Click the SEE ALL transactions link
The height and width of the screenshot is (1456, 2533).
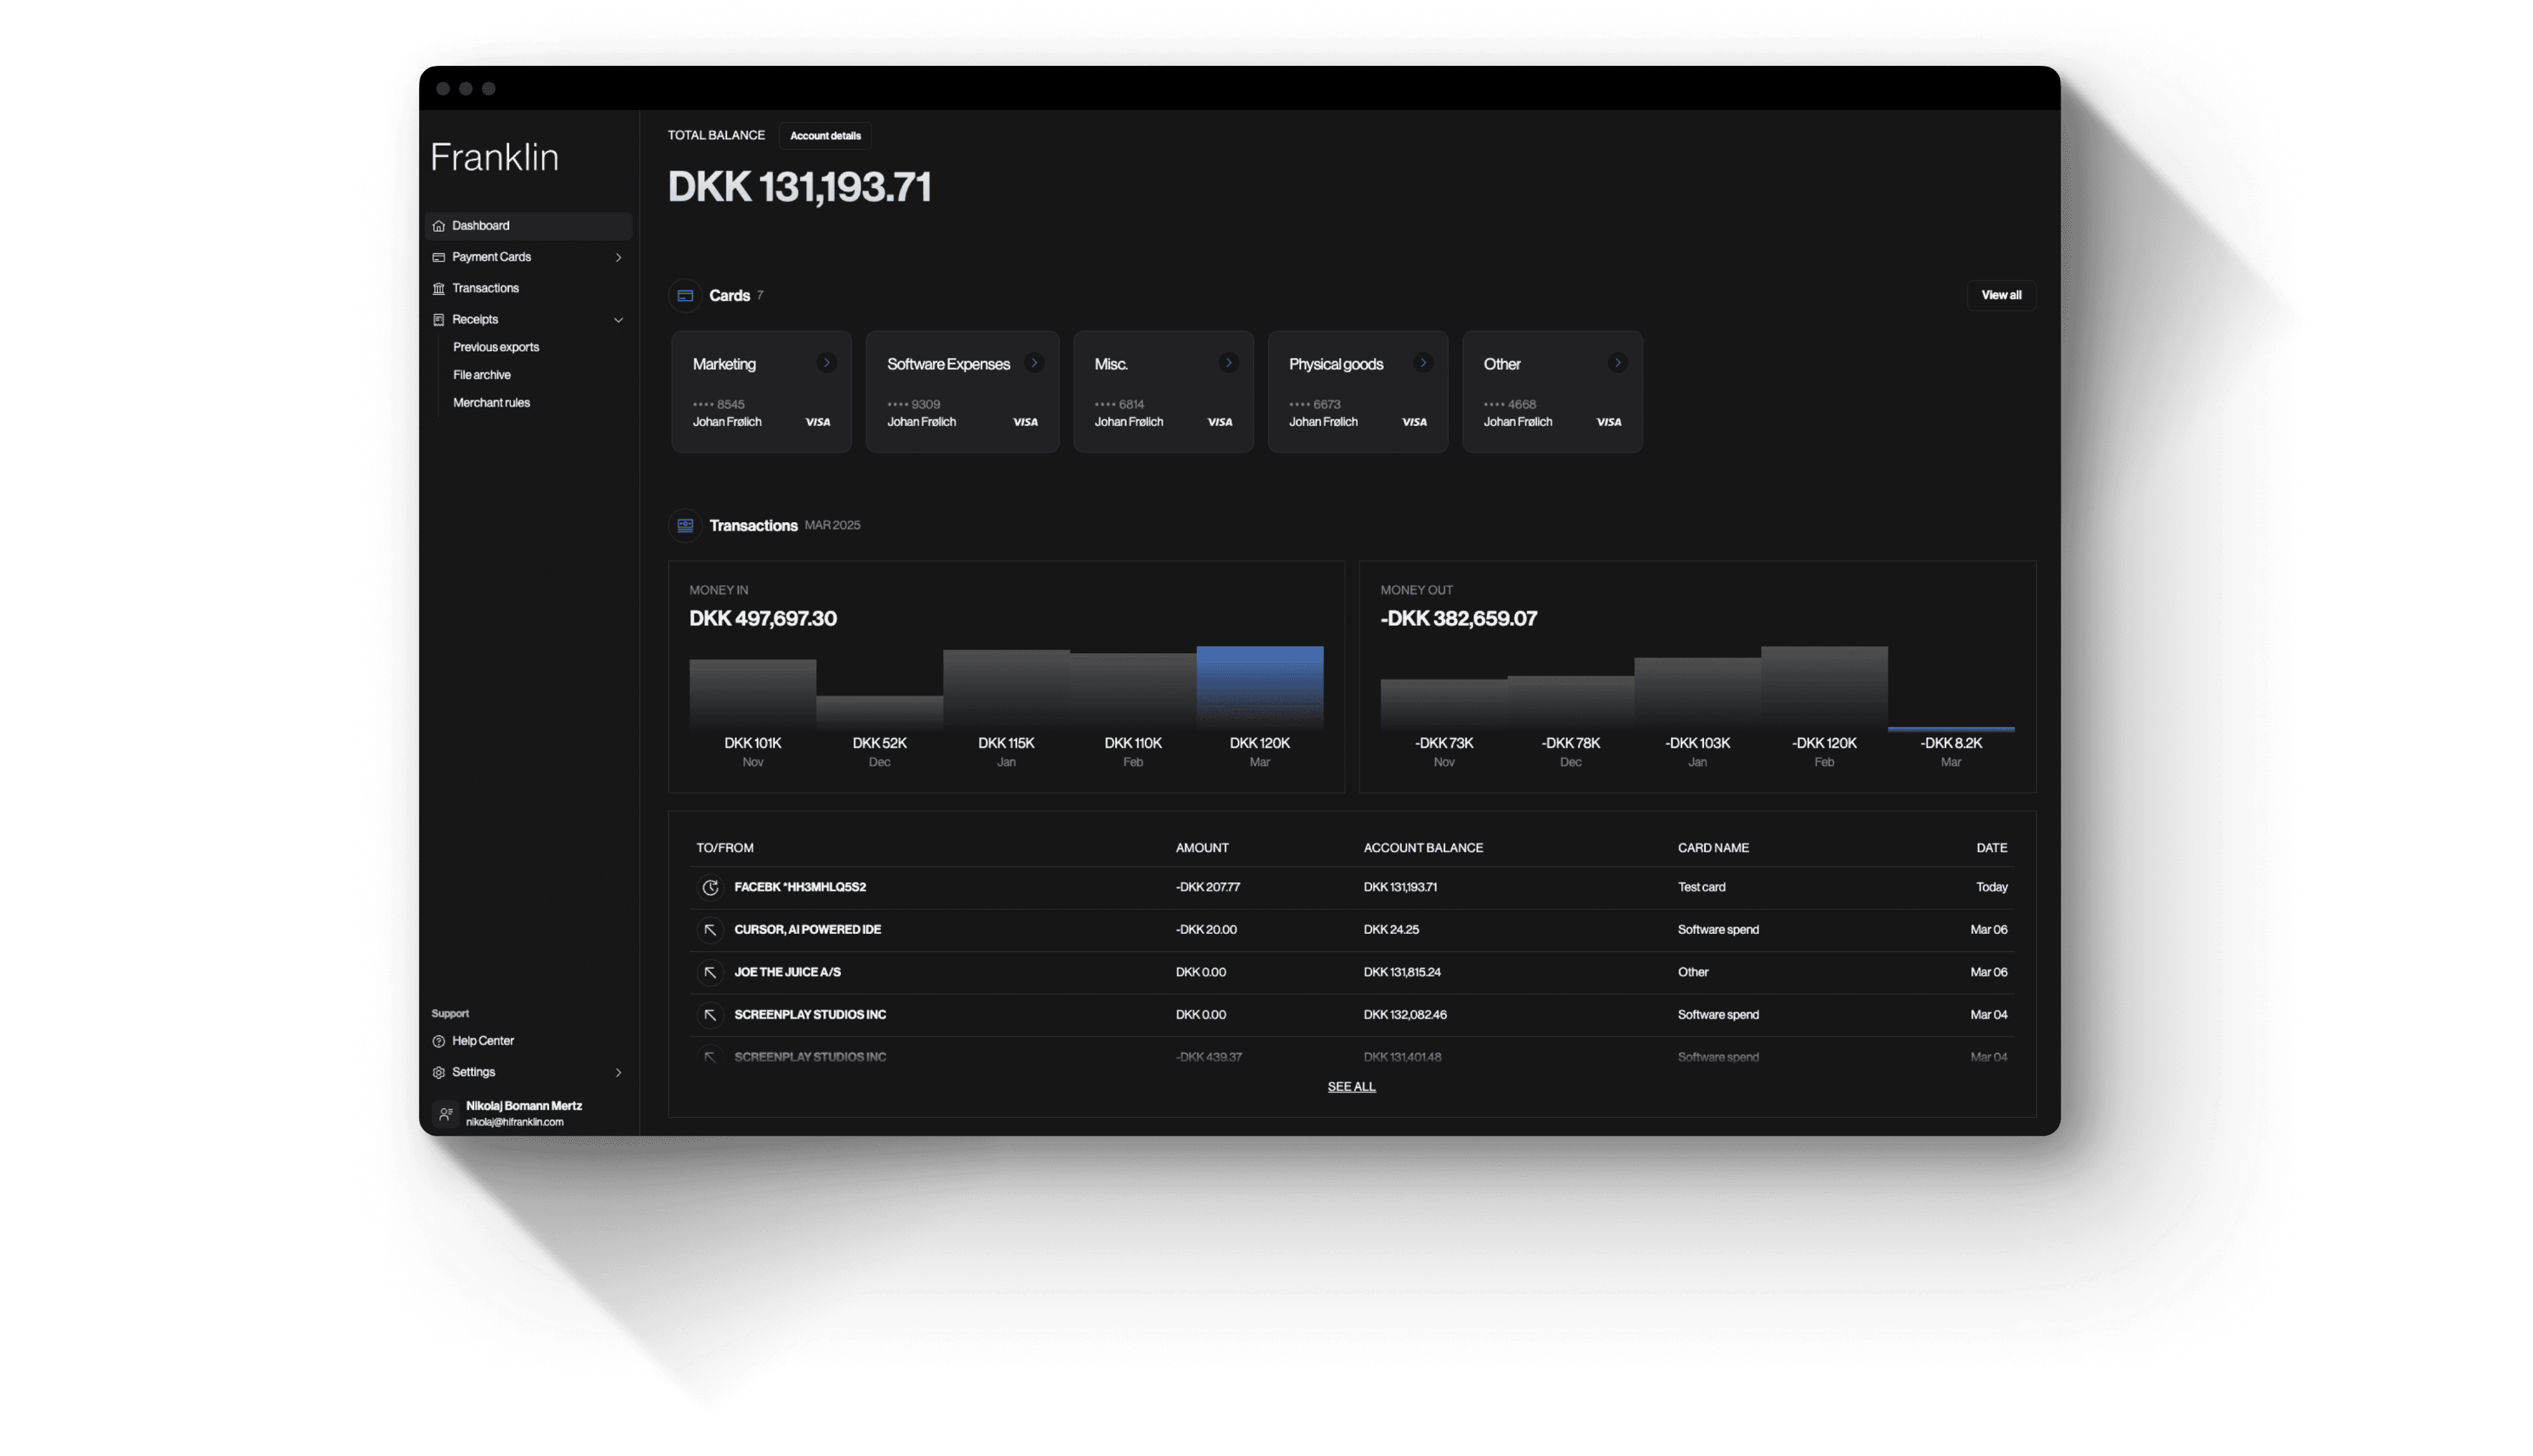click(1351, 1087)
